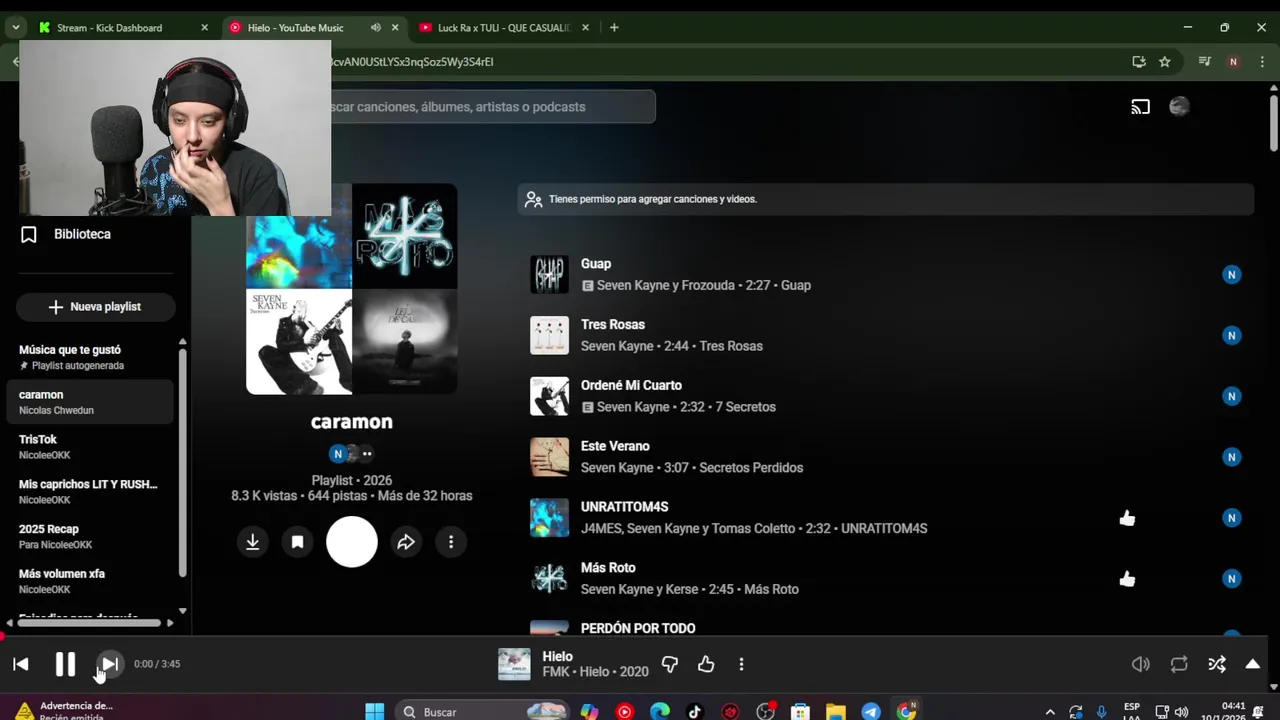Dislike the currently playing song Hielo

pos(670,664)
